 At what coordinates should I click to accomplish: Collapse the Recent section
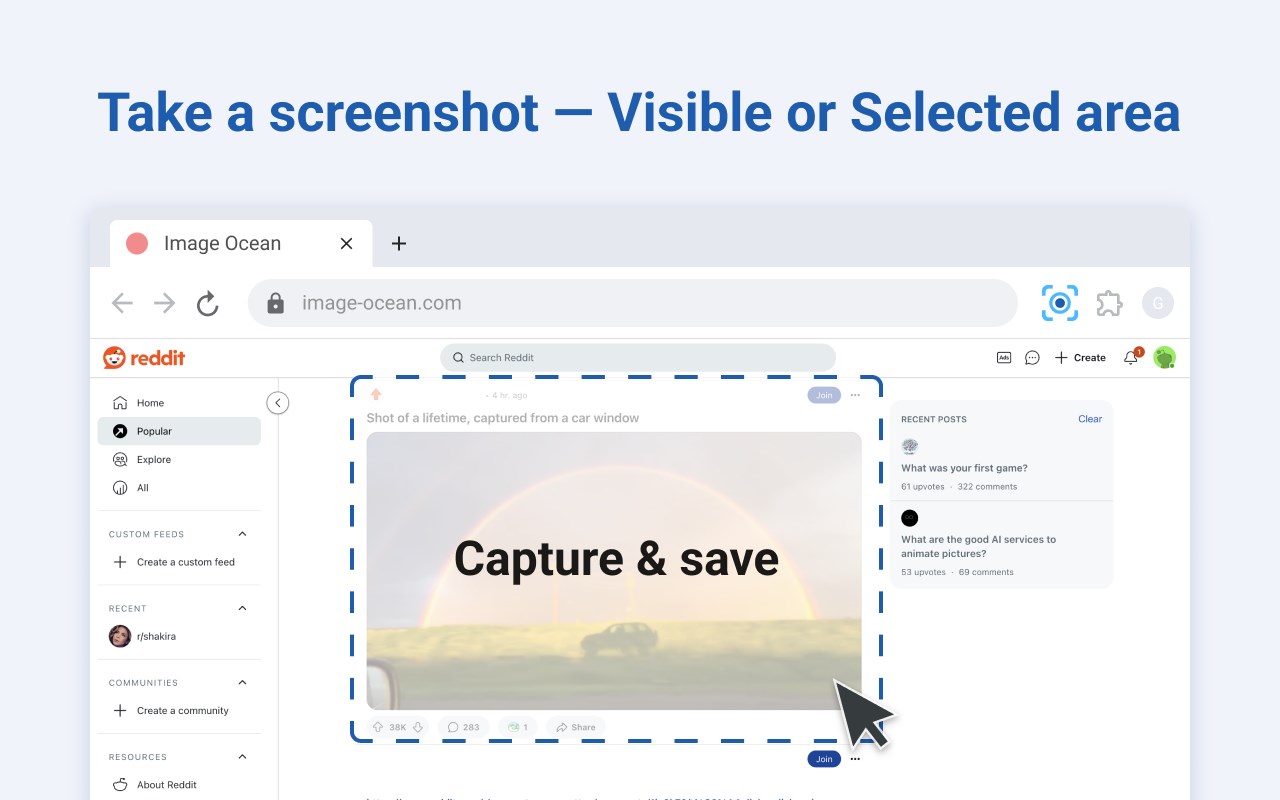pos(242,608)
